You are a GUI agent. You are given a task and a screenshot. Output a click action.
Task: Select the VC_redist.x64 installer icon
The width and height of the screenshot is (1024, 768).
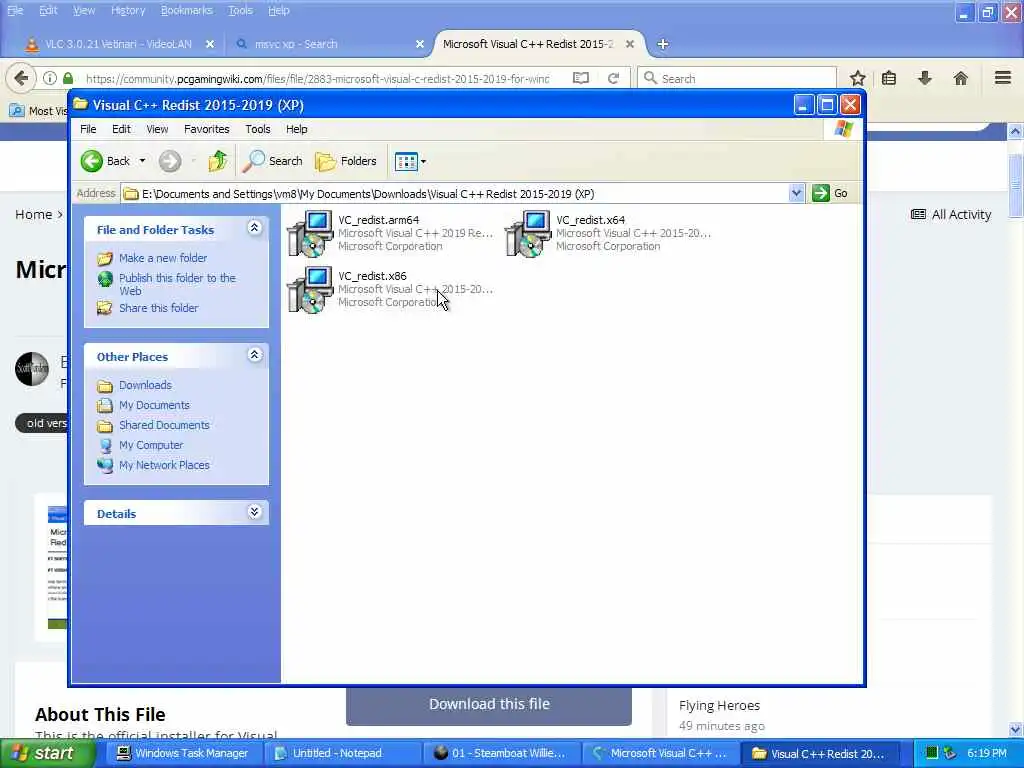pos(528,233)
